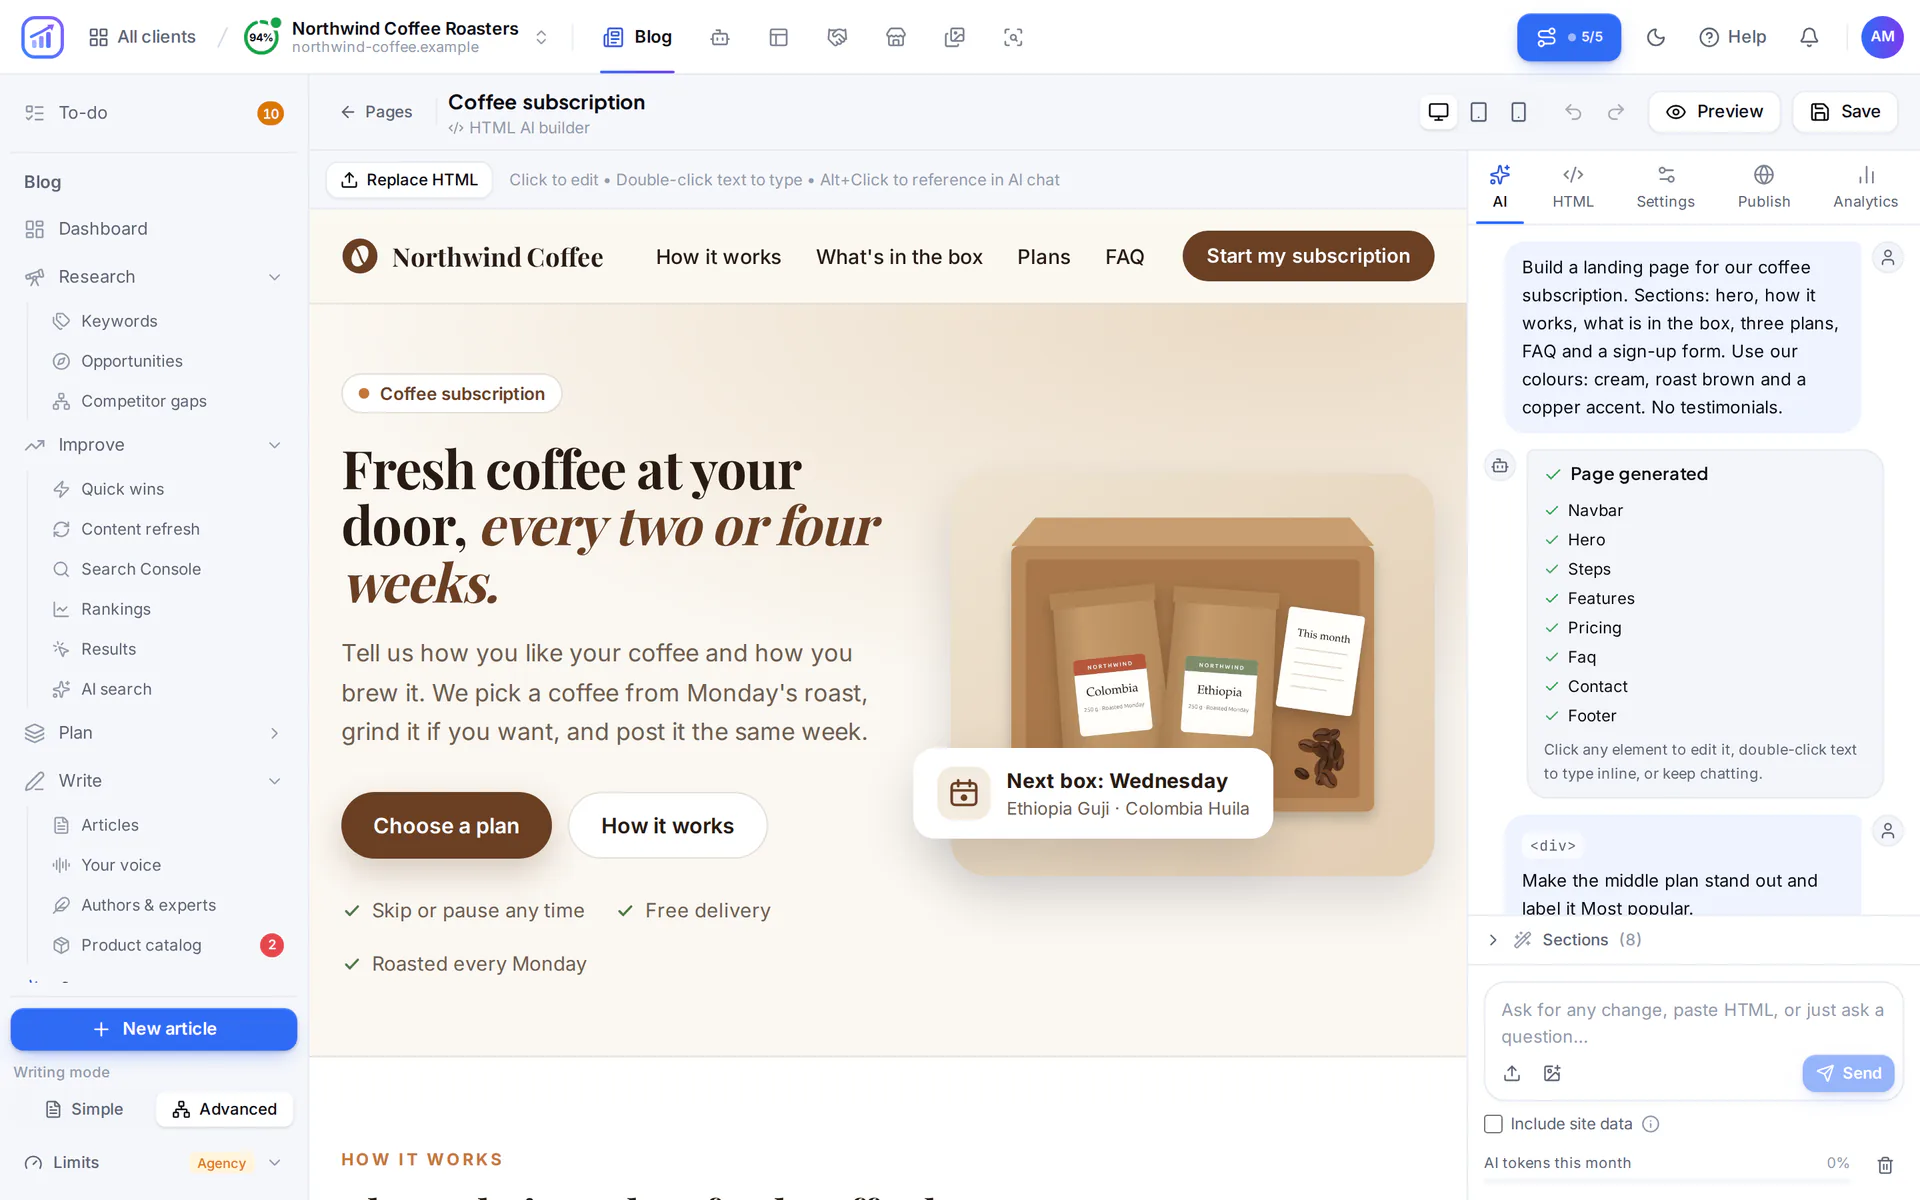Image resolution: width=1920 pixels, height=1200 pixels.
Task: Click the scan search icon in top navigation
Action: point(1013,37)
